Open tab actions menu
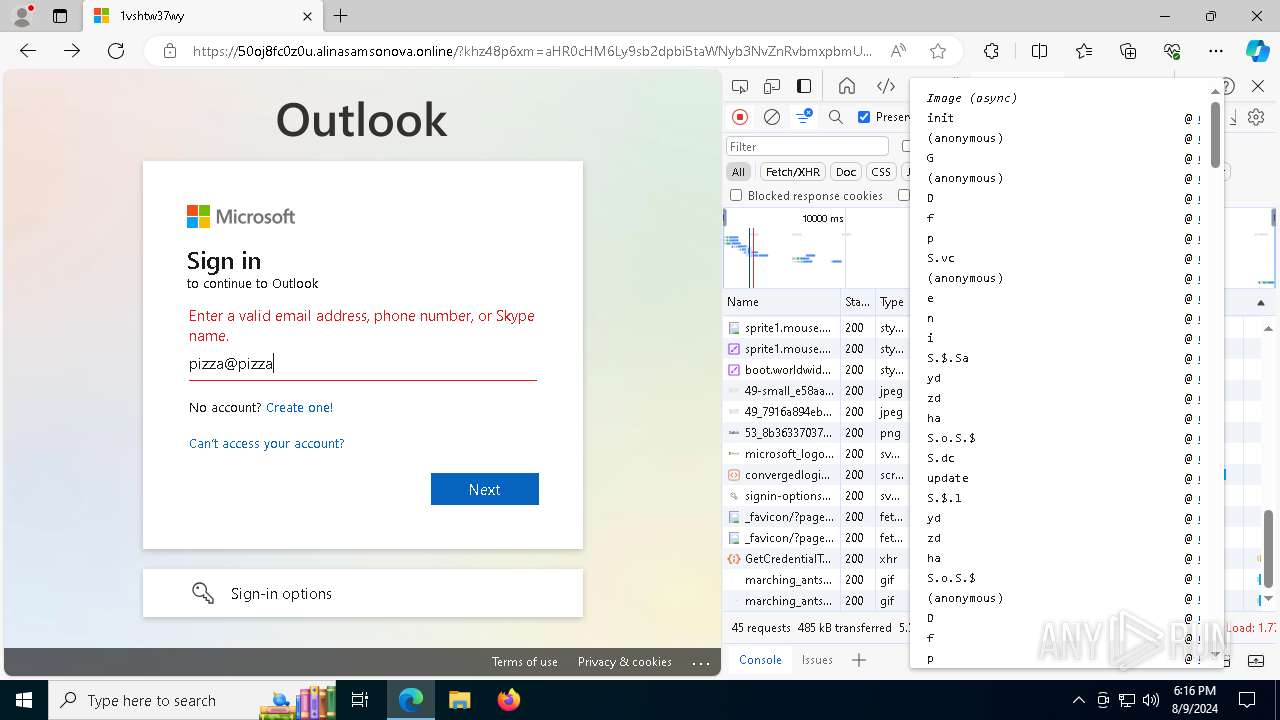 (x=60, y=16)
